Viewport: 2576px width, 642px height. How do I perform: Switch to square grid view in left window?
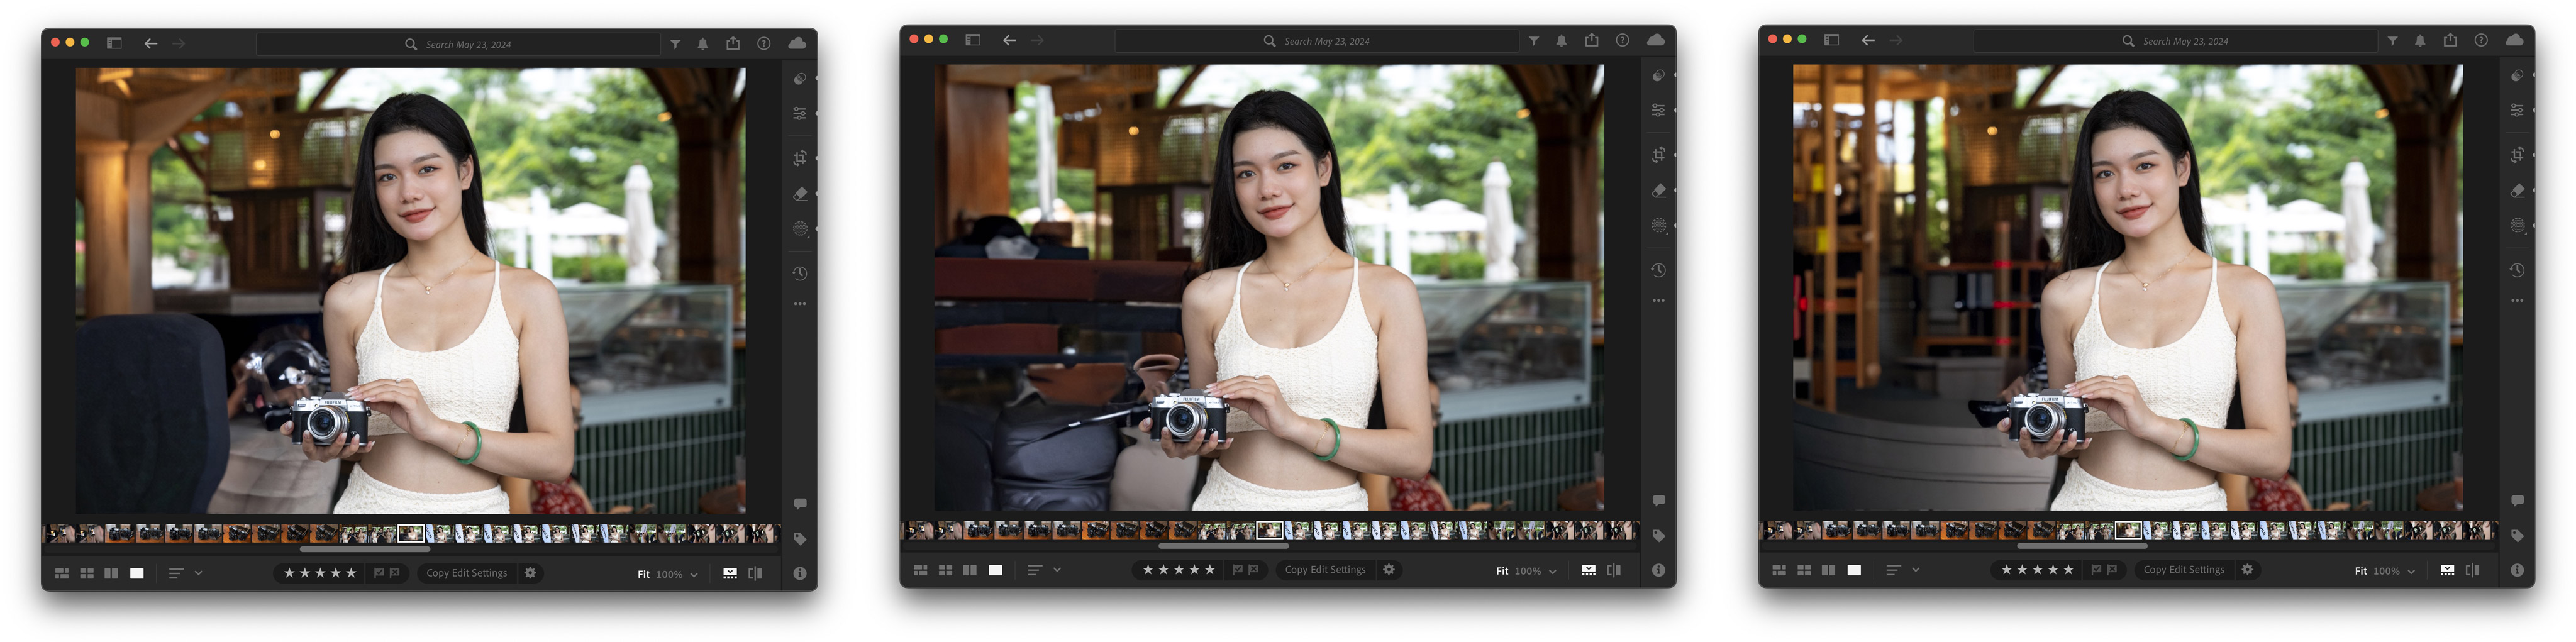(87, 574)
